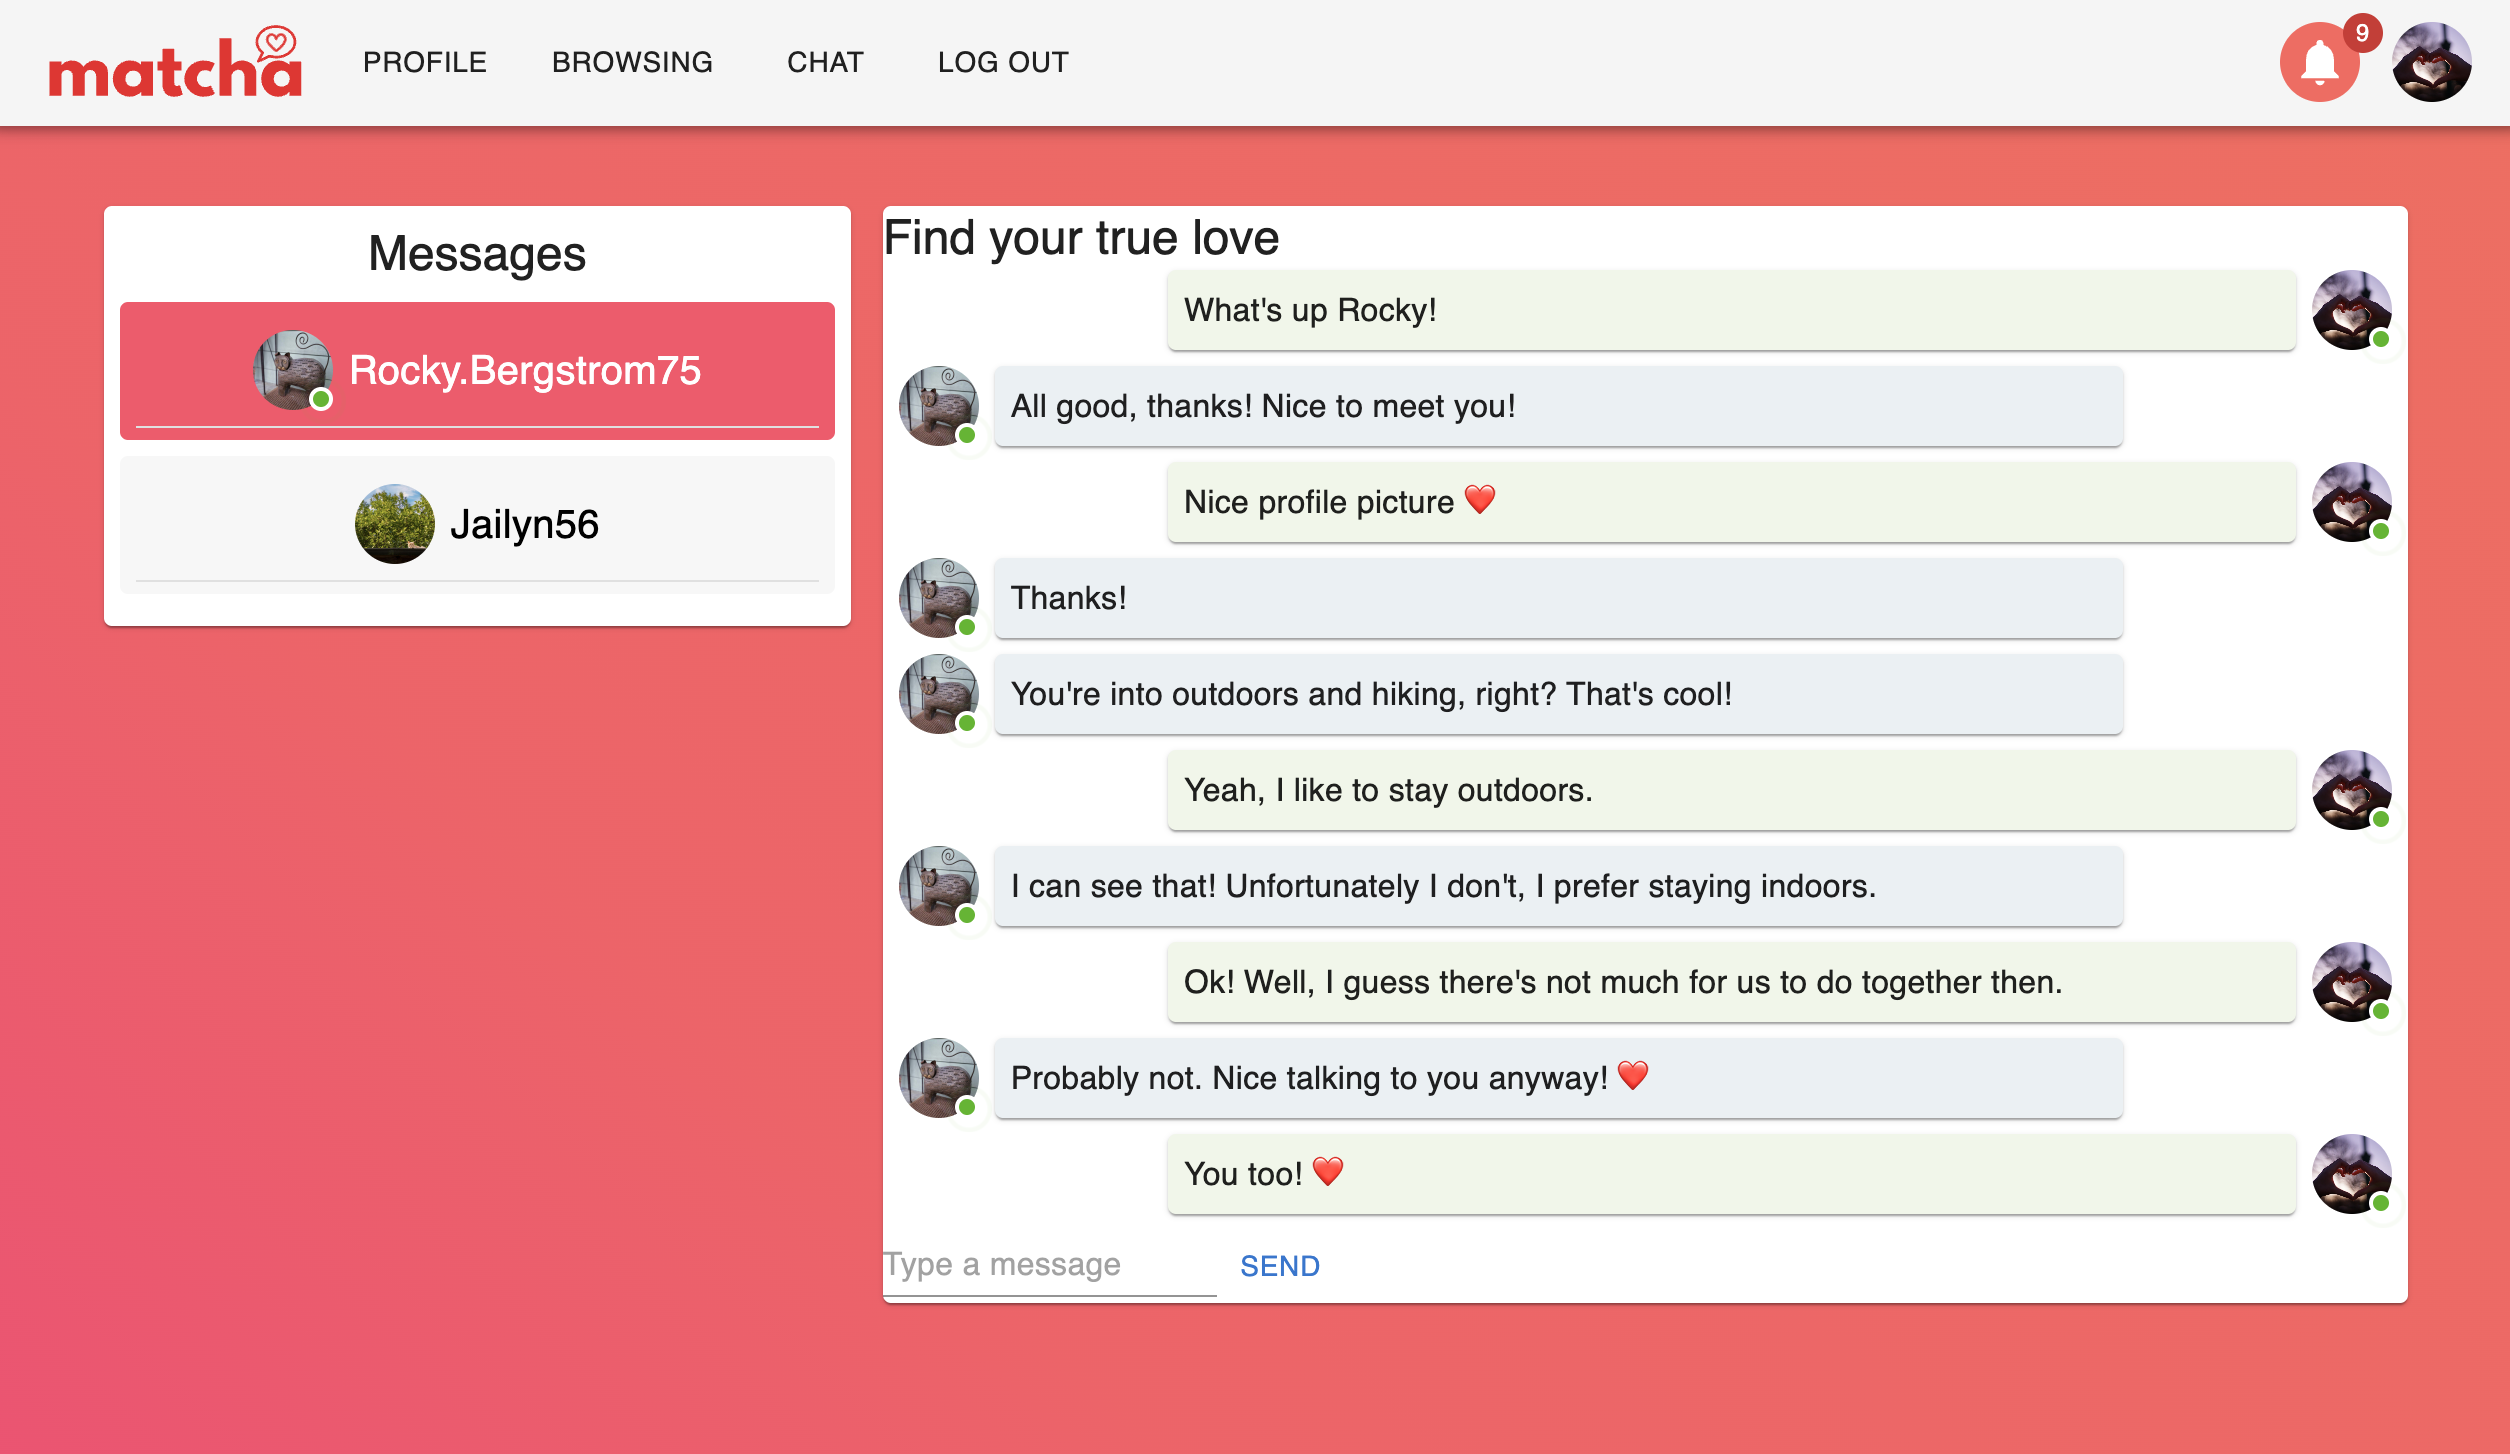The image size is (2510, 1454).
Task: Click Rocky's avatar beside 'Probably not' message
Action: [938, 1078]
